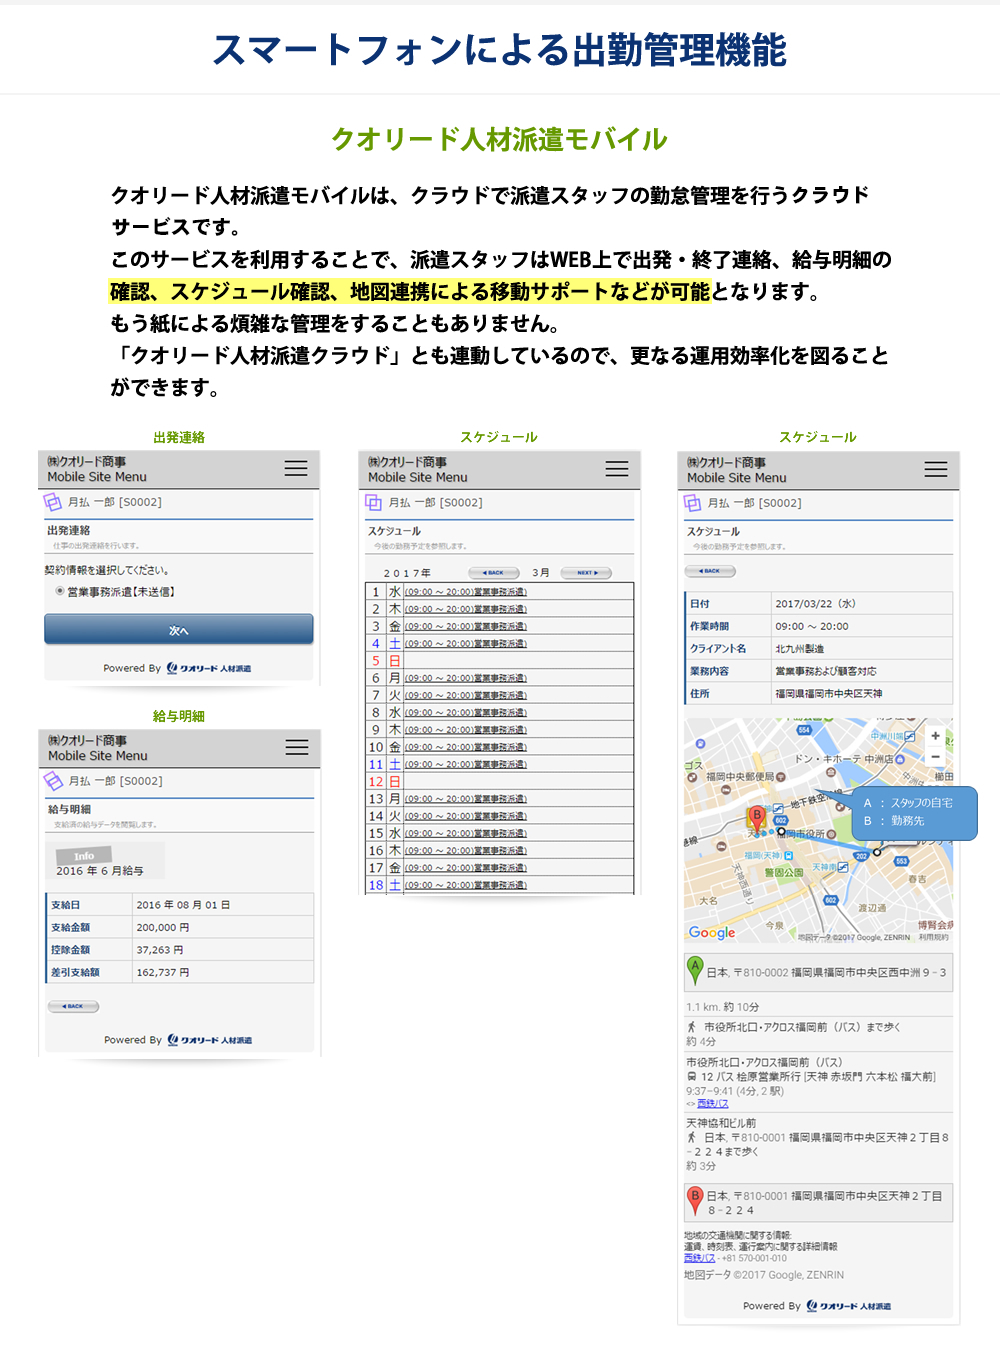Open hamburger menu on the 出発連絡 screen
This screenshot has width=1000, height=1350.
296,468
